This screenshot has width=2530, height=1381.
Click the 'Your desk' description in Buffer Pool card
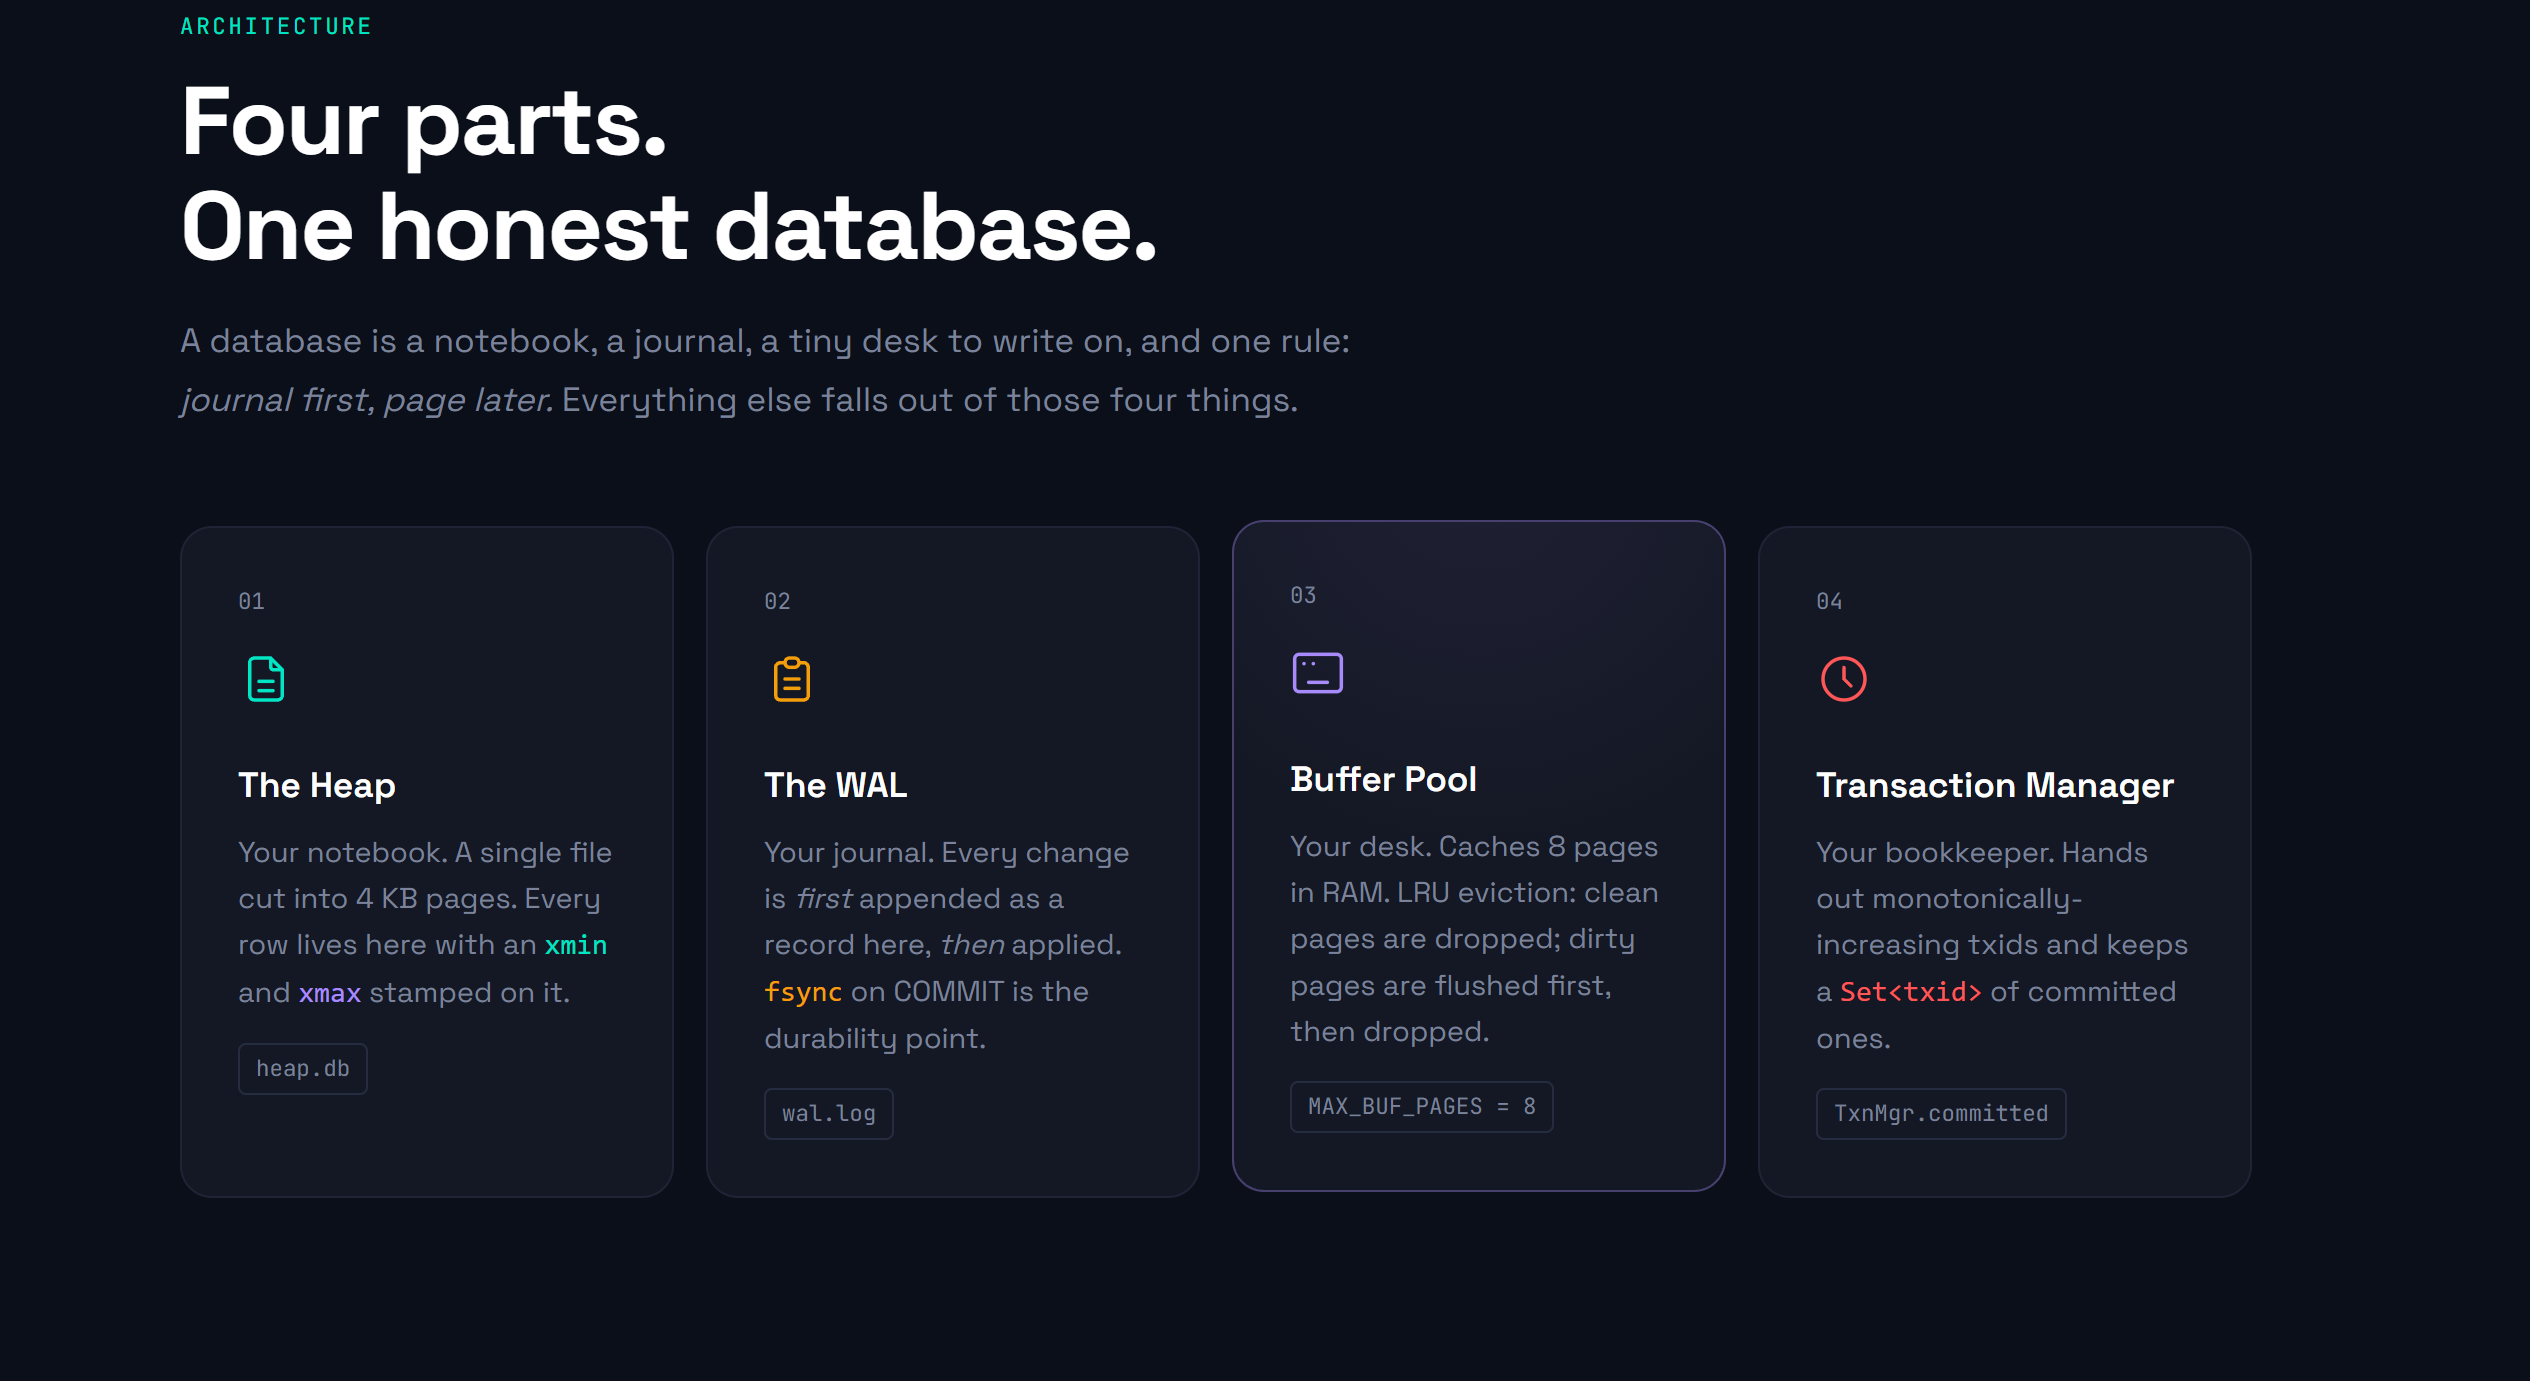[x=1474, y=939]
